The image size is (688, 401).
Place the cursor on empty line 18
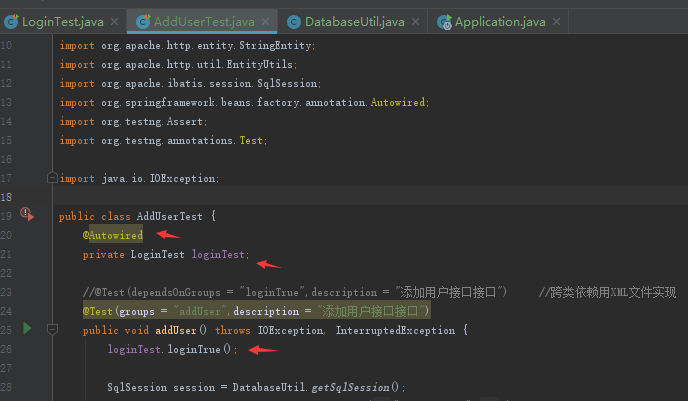pyautogui.click(x=370, y=197)
